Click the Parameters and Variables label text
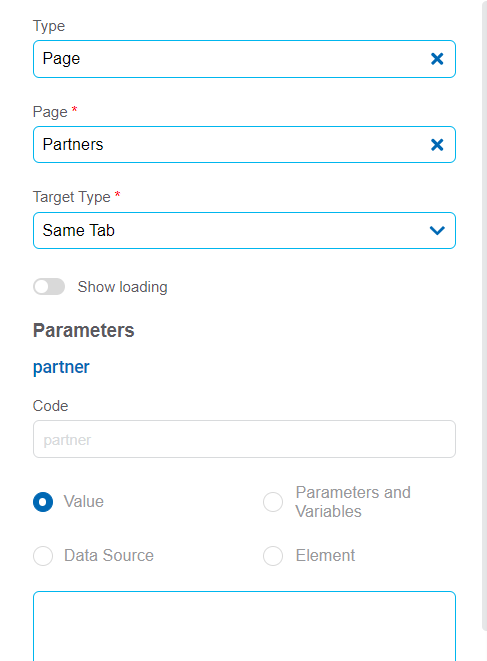Screen dimensions: 487x661 pyautogui.click(x=353, y=502)
